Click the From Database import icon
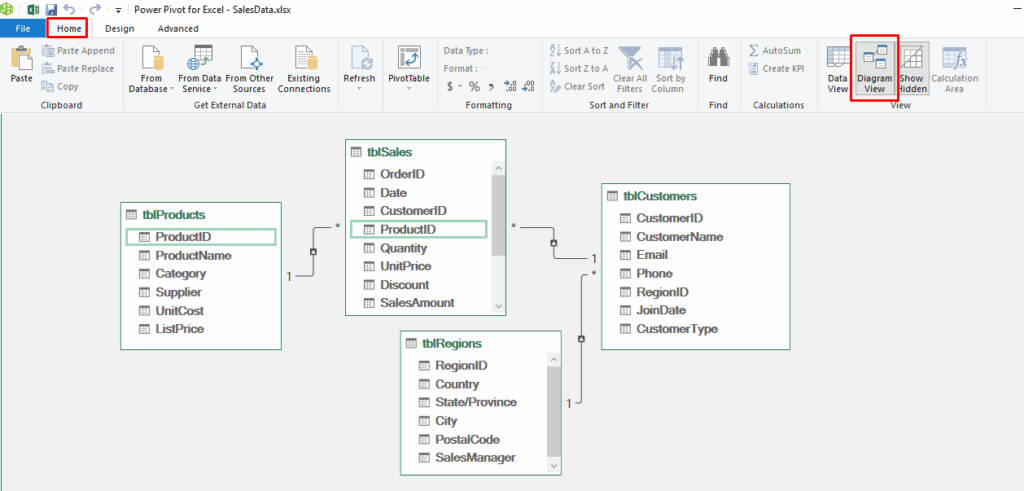The height and width of the screenshot is (491, 1024). click(x=151, y=60)
